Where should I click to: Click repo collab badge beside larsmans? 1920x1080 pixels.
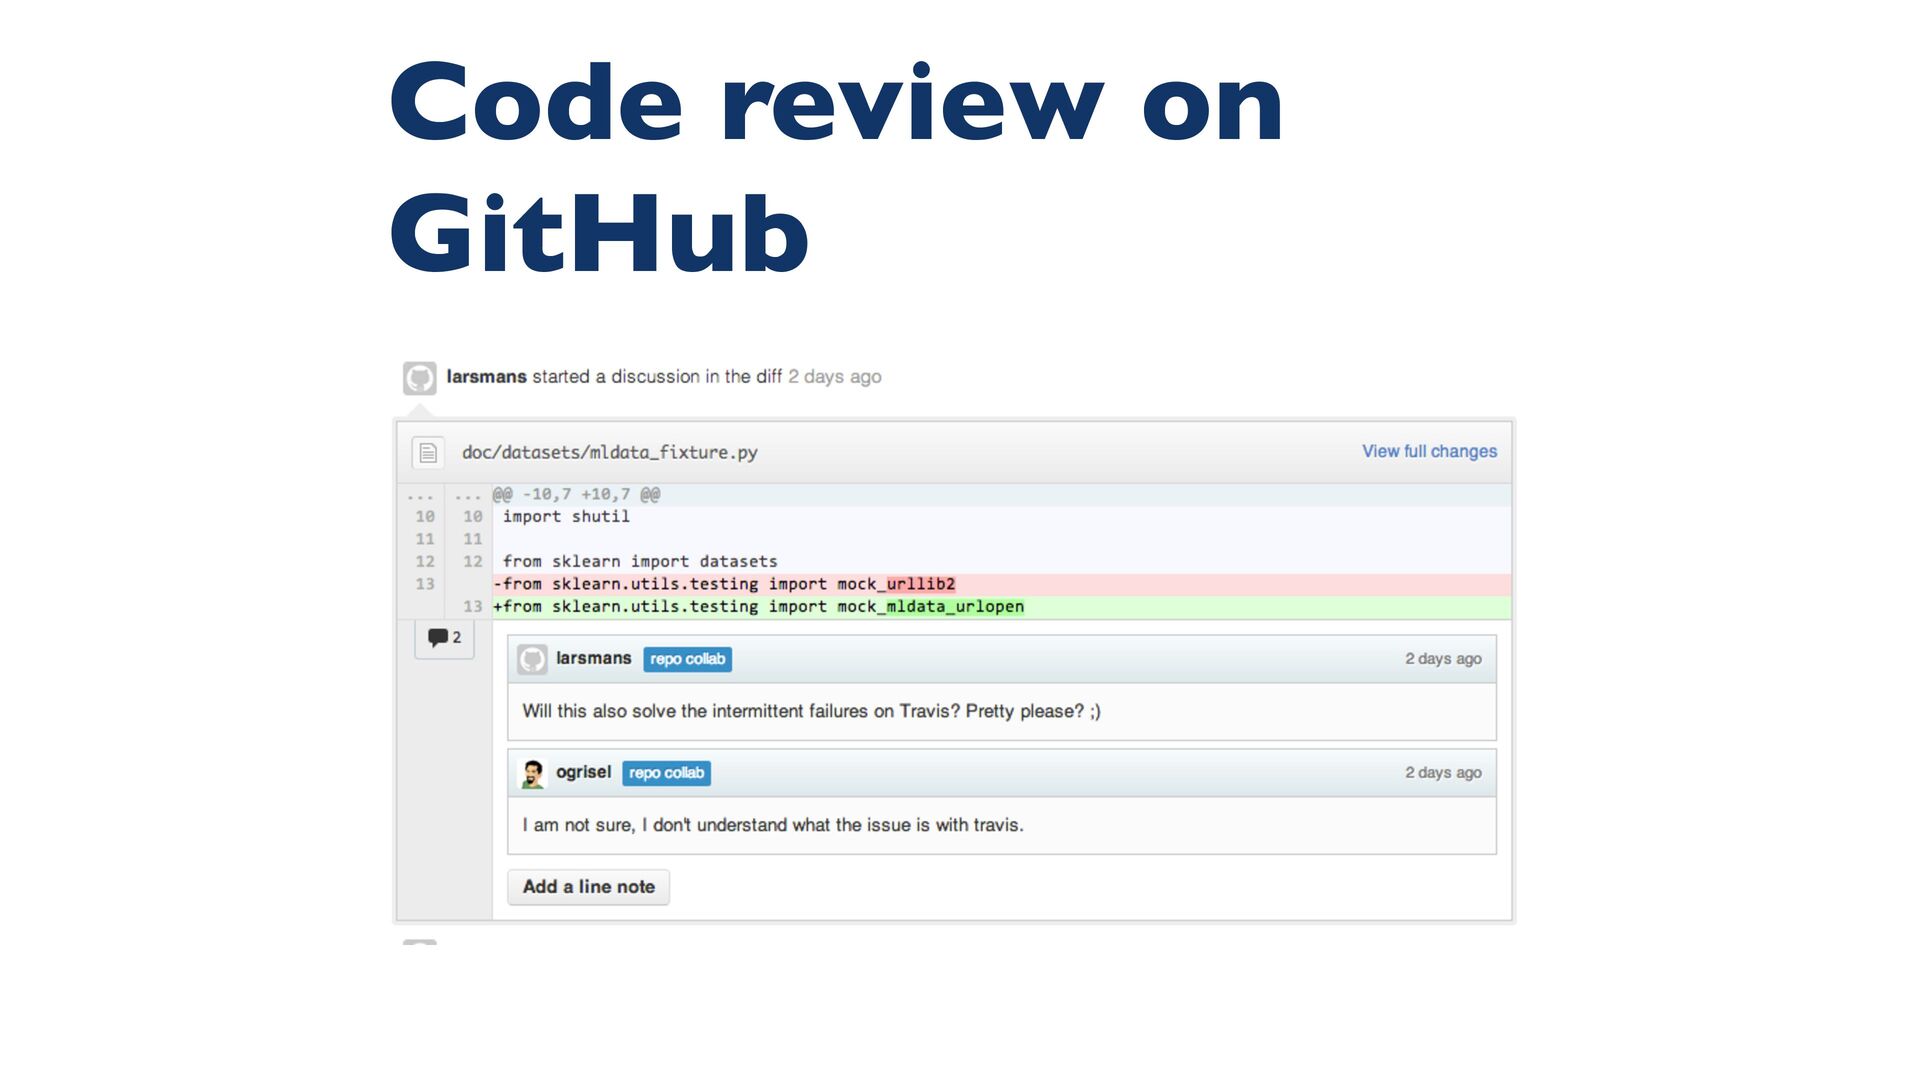[x=687, y=659]
